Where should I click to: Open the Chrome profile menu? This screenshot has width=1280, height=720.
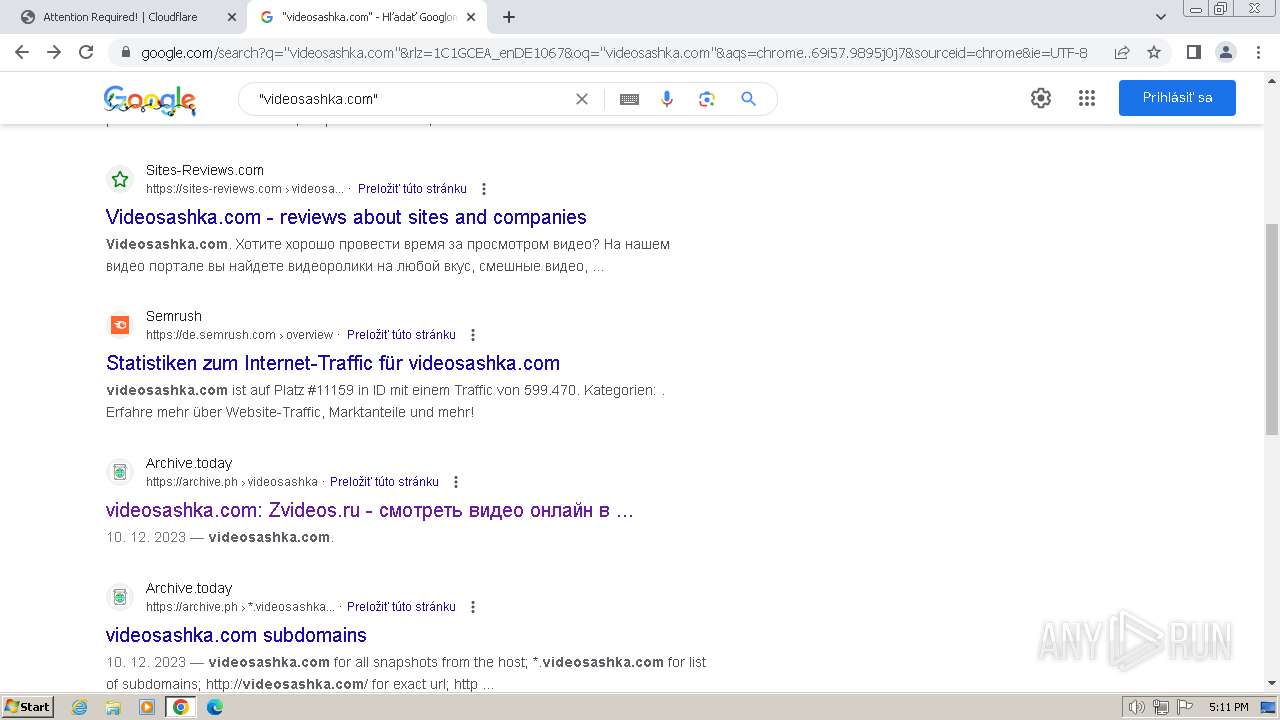1225,52
